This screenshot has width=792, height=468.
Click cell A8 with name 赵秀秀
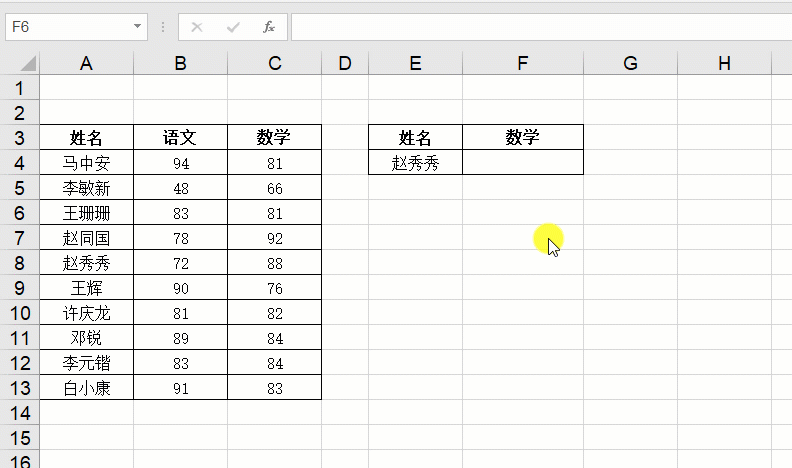pyautogui.click(x=86, y=263)
